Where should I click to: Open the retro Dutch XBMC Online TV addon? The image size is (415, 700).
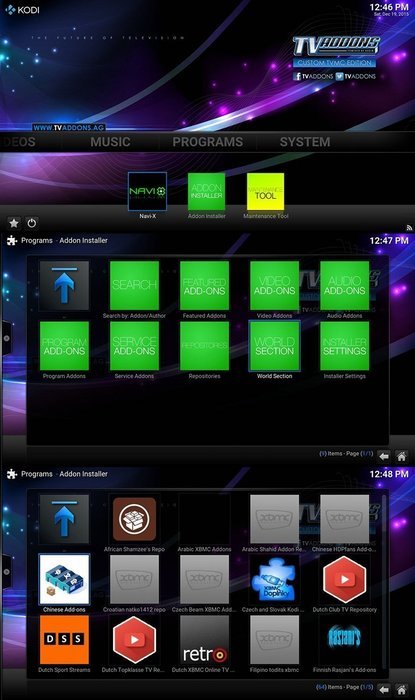[204, 640]
